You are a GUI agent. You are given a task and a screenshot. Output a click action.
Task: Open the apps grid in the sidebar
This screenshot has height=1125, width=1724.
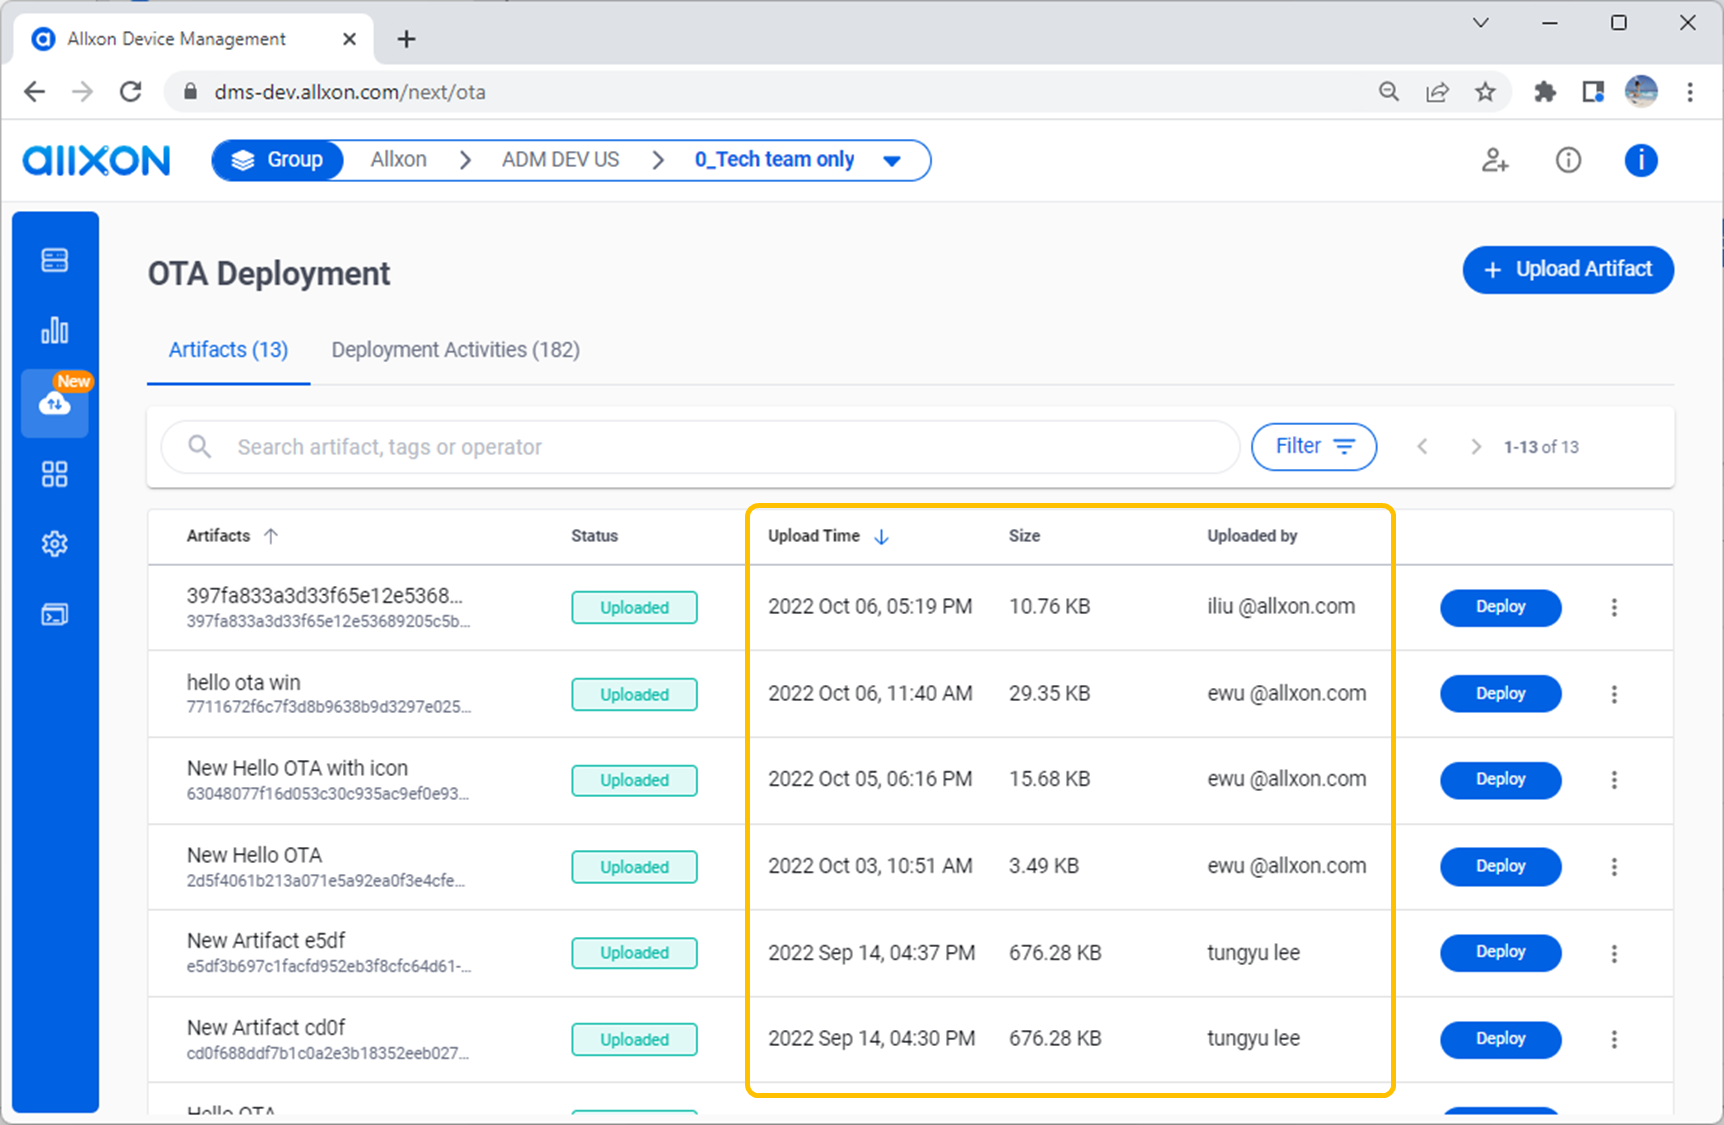(x=54, y=474)
